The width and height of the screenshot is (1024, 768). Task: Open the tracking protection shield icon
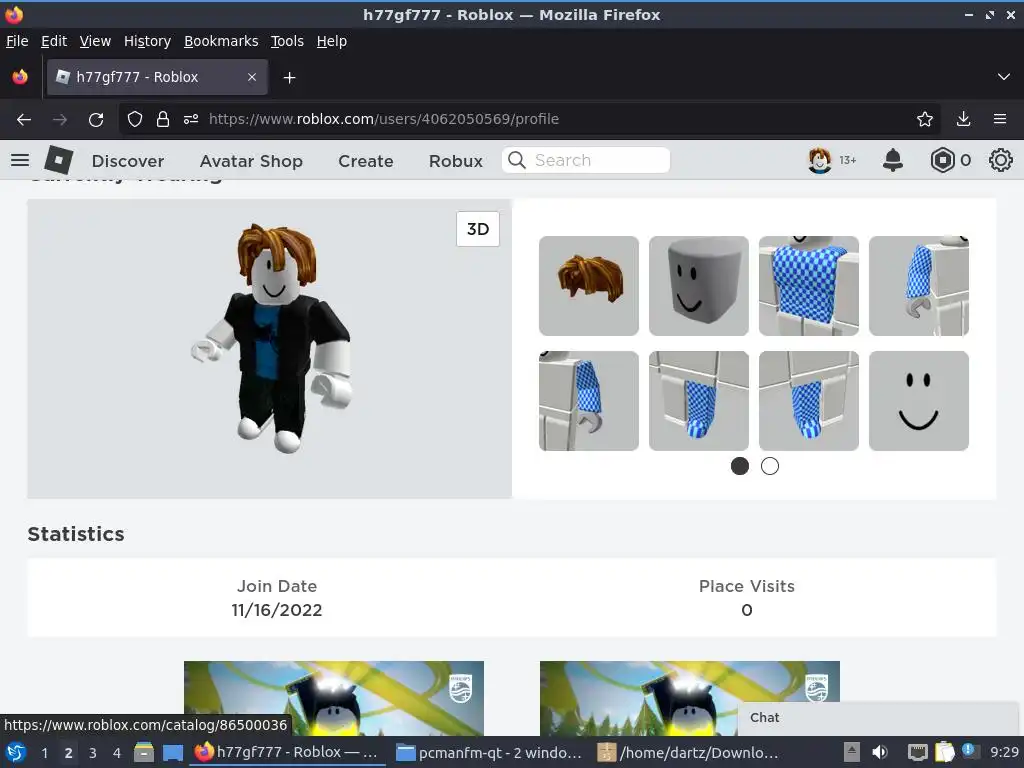coord(135,119)
